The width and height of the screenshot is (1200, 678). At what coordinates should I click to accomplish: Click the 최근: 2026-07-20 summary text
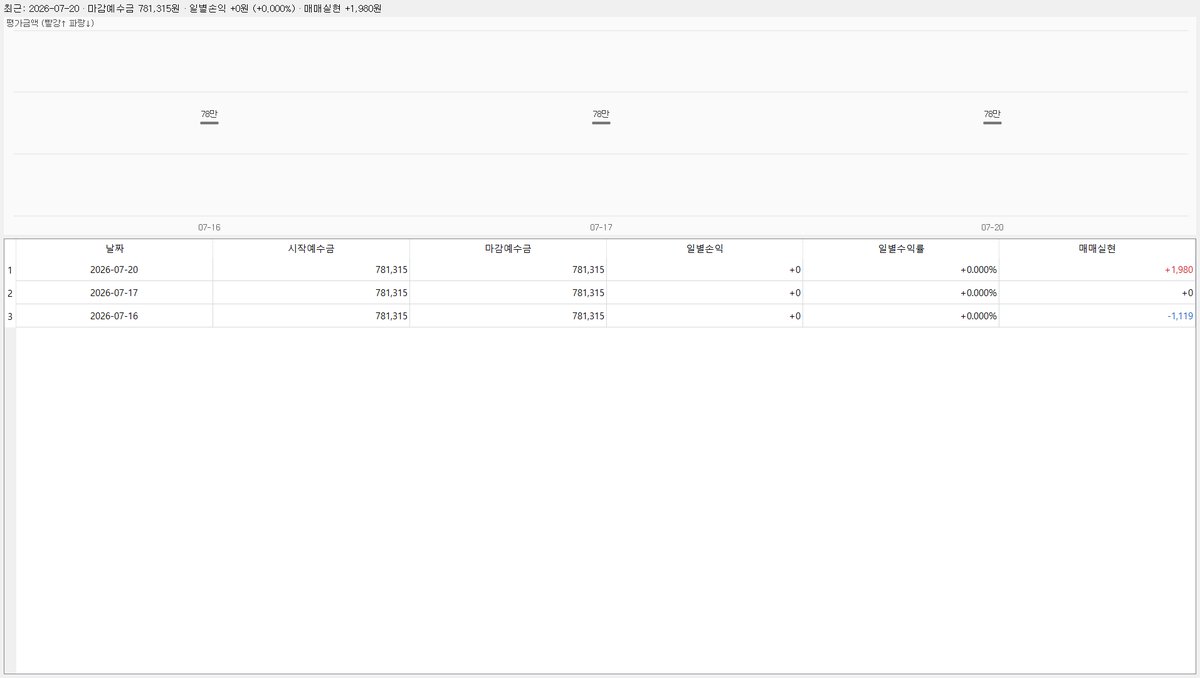click(x=41, y=8)
